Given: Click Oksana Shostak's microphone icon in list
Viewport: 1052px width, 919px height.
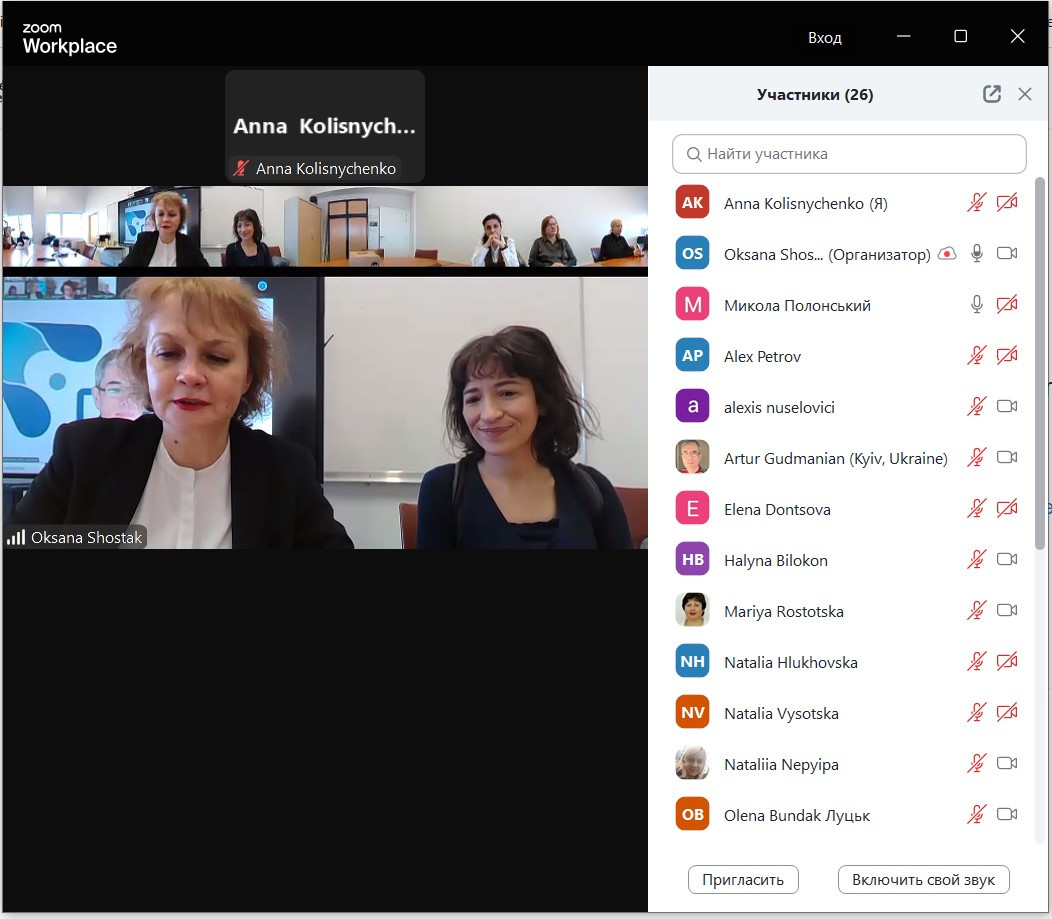Looking at the screenshot, I should [977, 254].
